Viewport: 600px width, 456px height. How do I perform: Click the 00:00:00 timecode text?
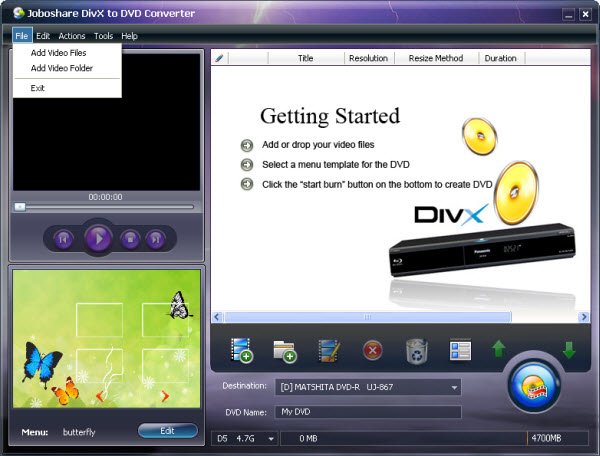106,197
